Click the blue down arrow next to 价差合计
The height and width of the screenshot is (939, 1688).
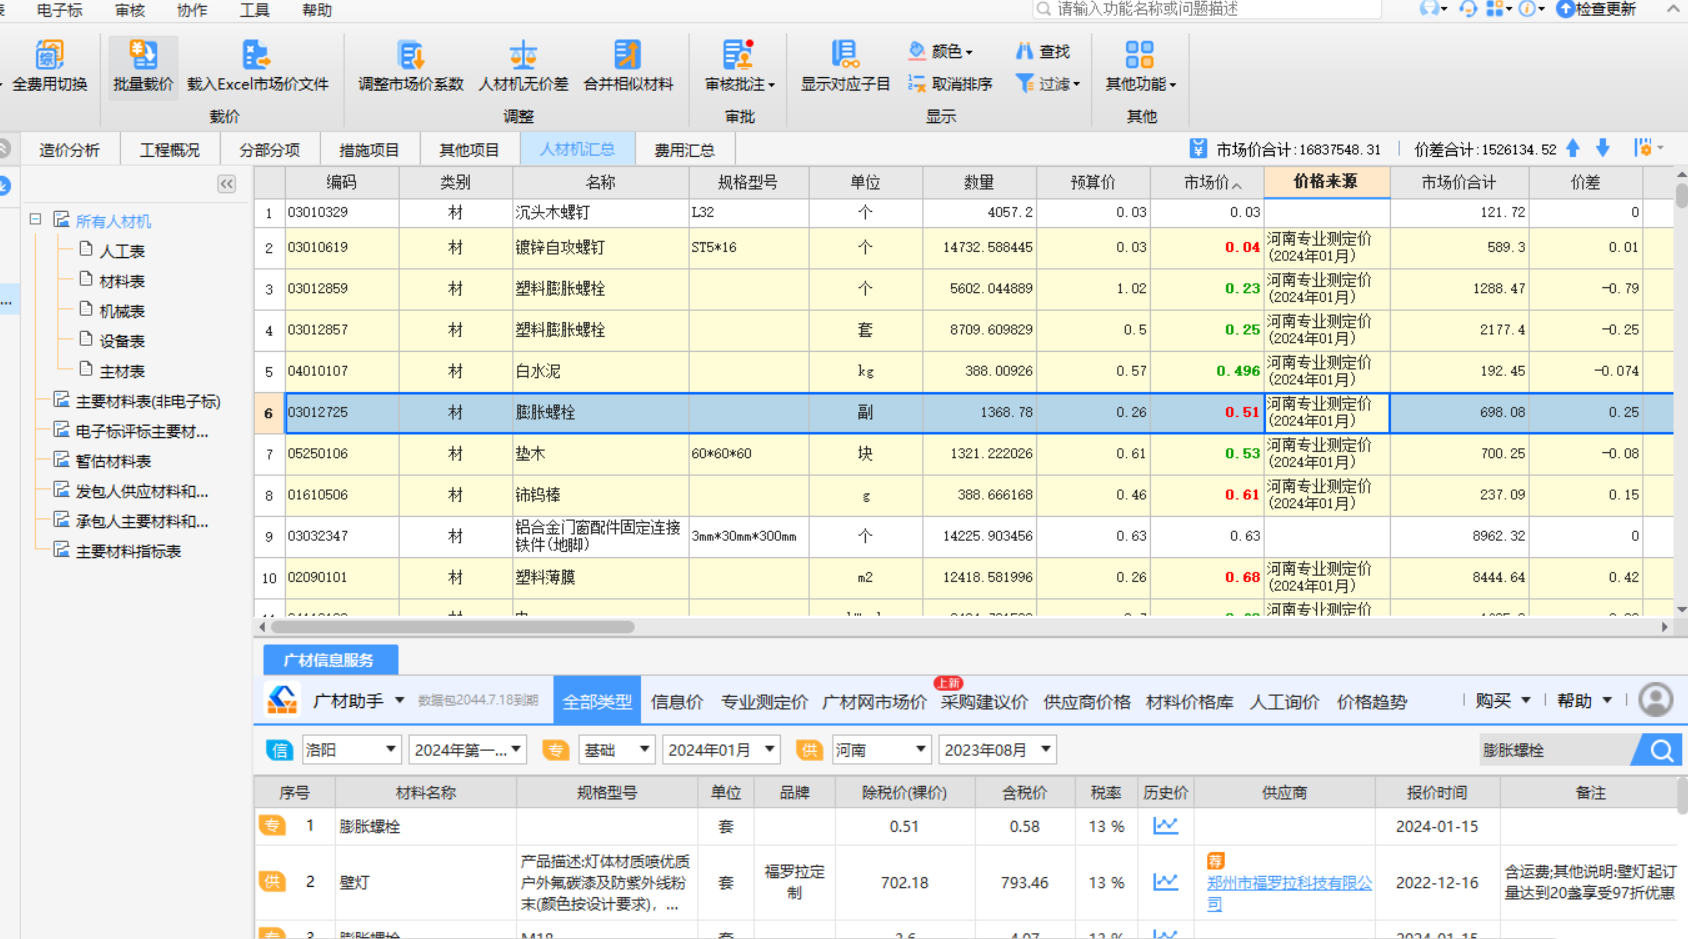[x=1603, y=149]
